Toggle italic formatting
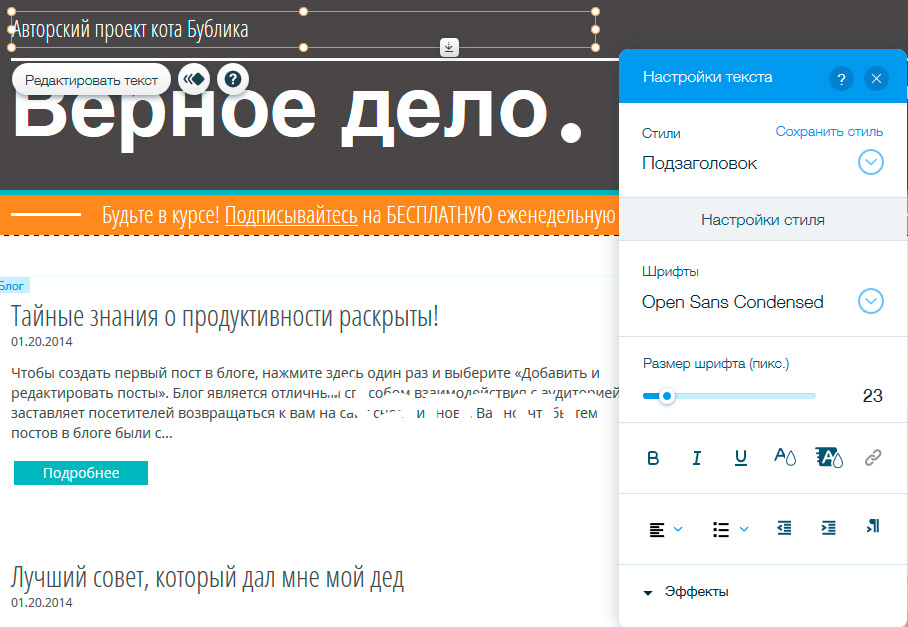The width and height of the screenshot is (908, 627). point(697,458)
